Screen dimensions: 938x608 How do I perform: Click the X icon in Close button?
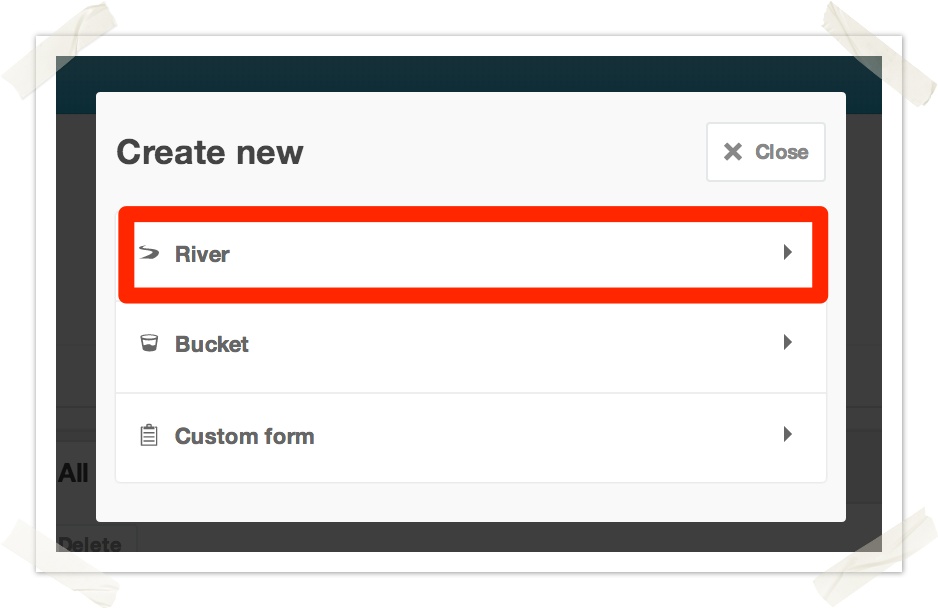(x=733, y=152)
